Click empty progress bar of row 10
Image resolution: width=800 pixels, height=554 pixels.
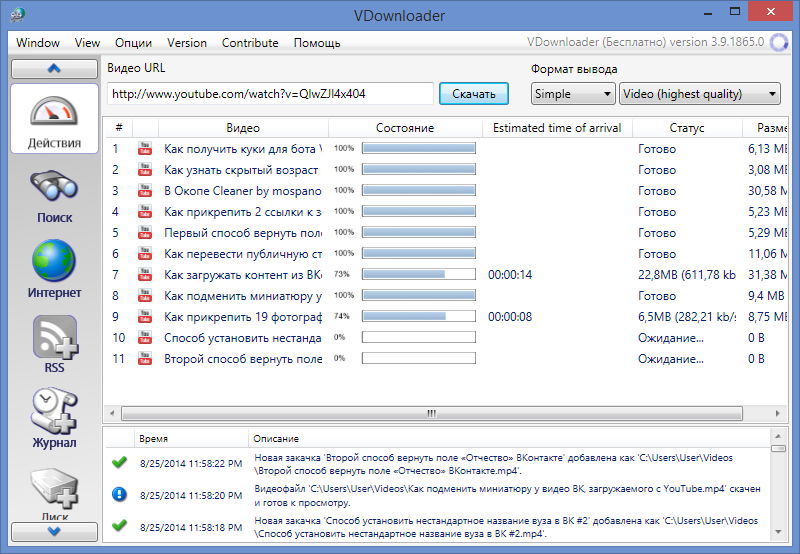(419, 337)
